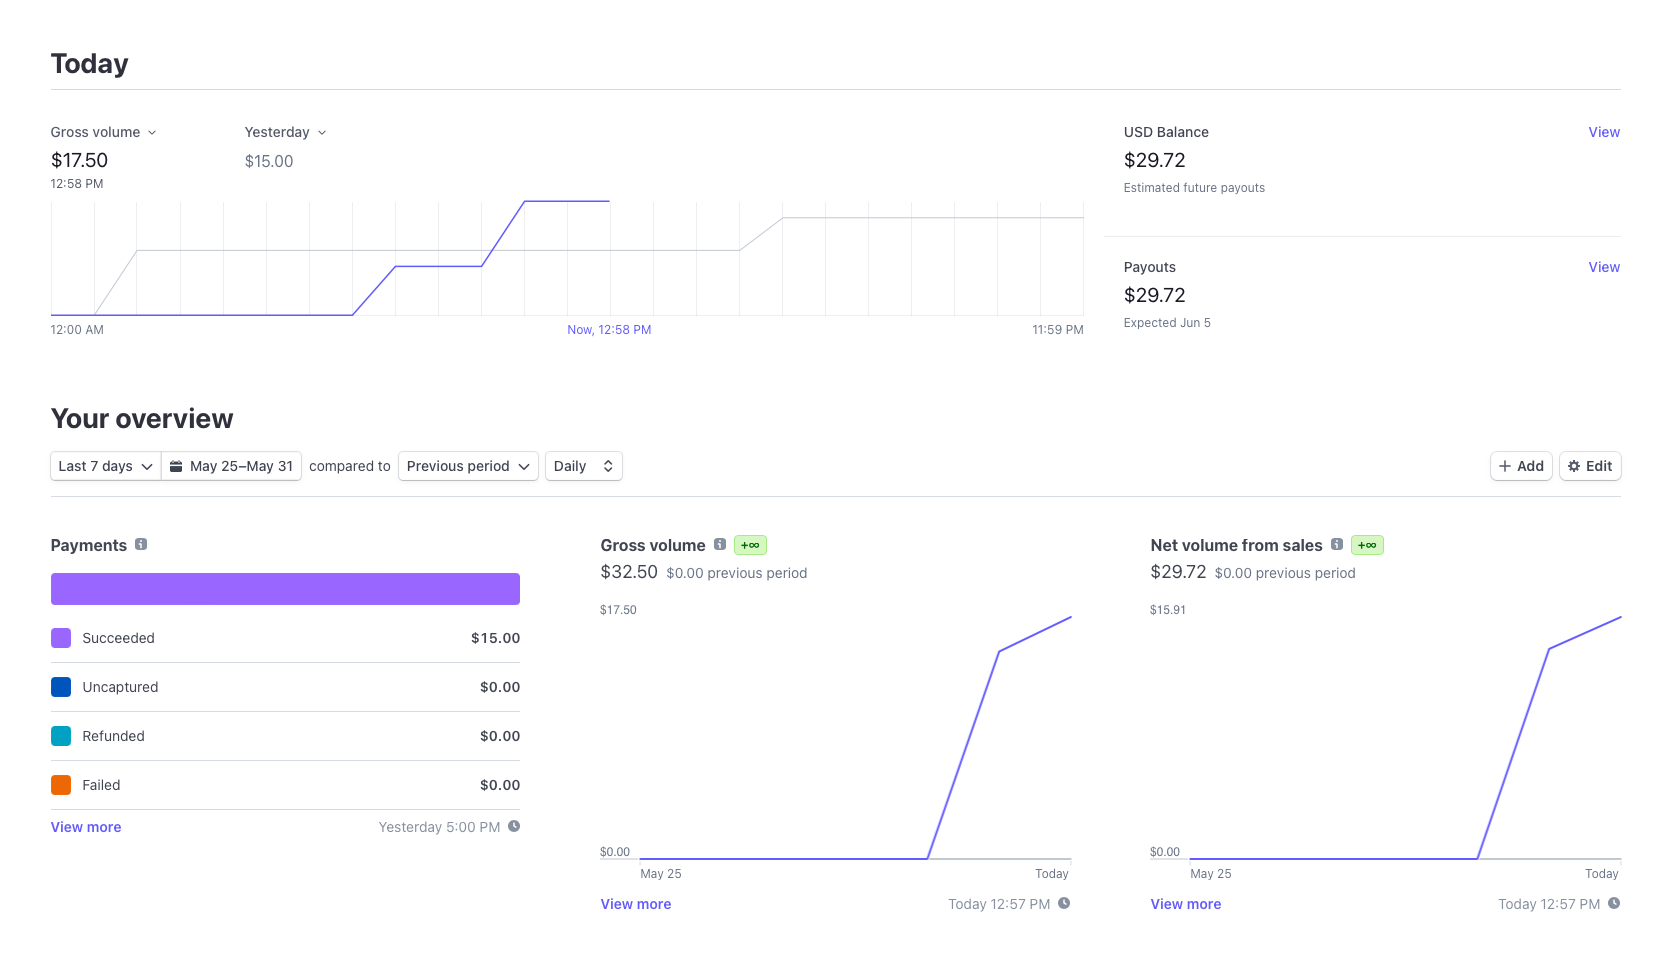Click clock icon next to Yesterday 5:00 PM
The image size is (1672, 973).
pos(514,826)
